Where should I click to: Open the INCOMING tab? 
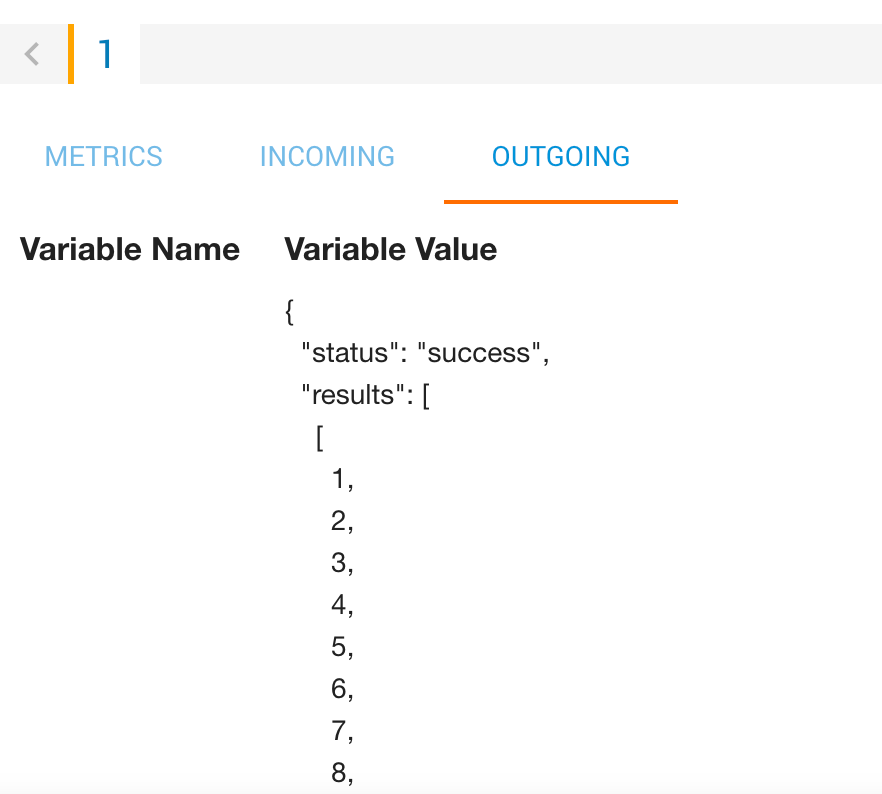pos(327,157)
